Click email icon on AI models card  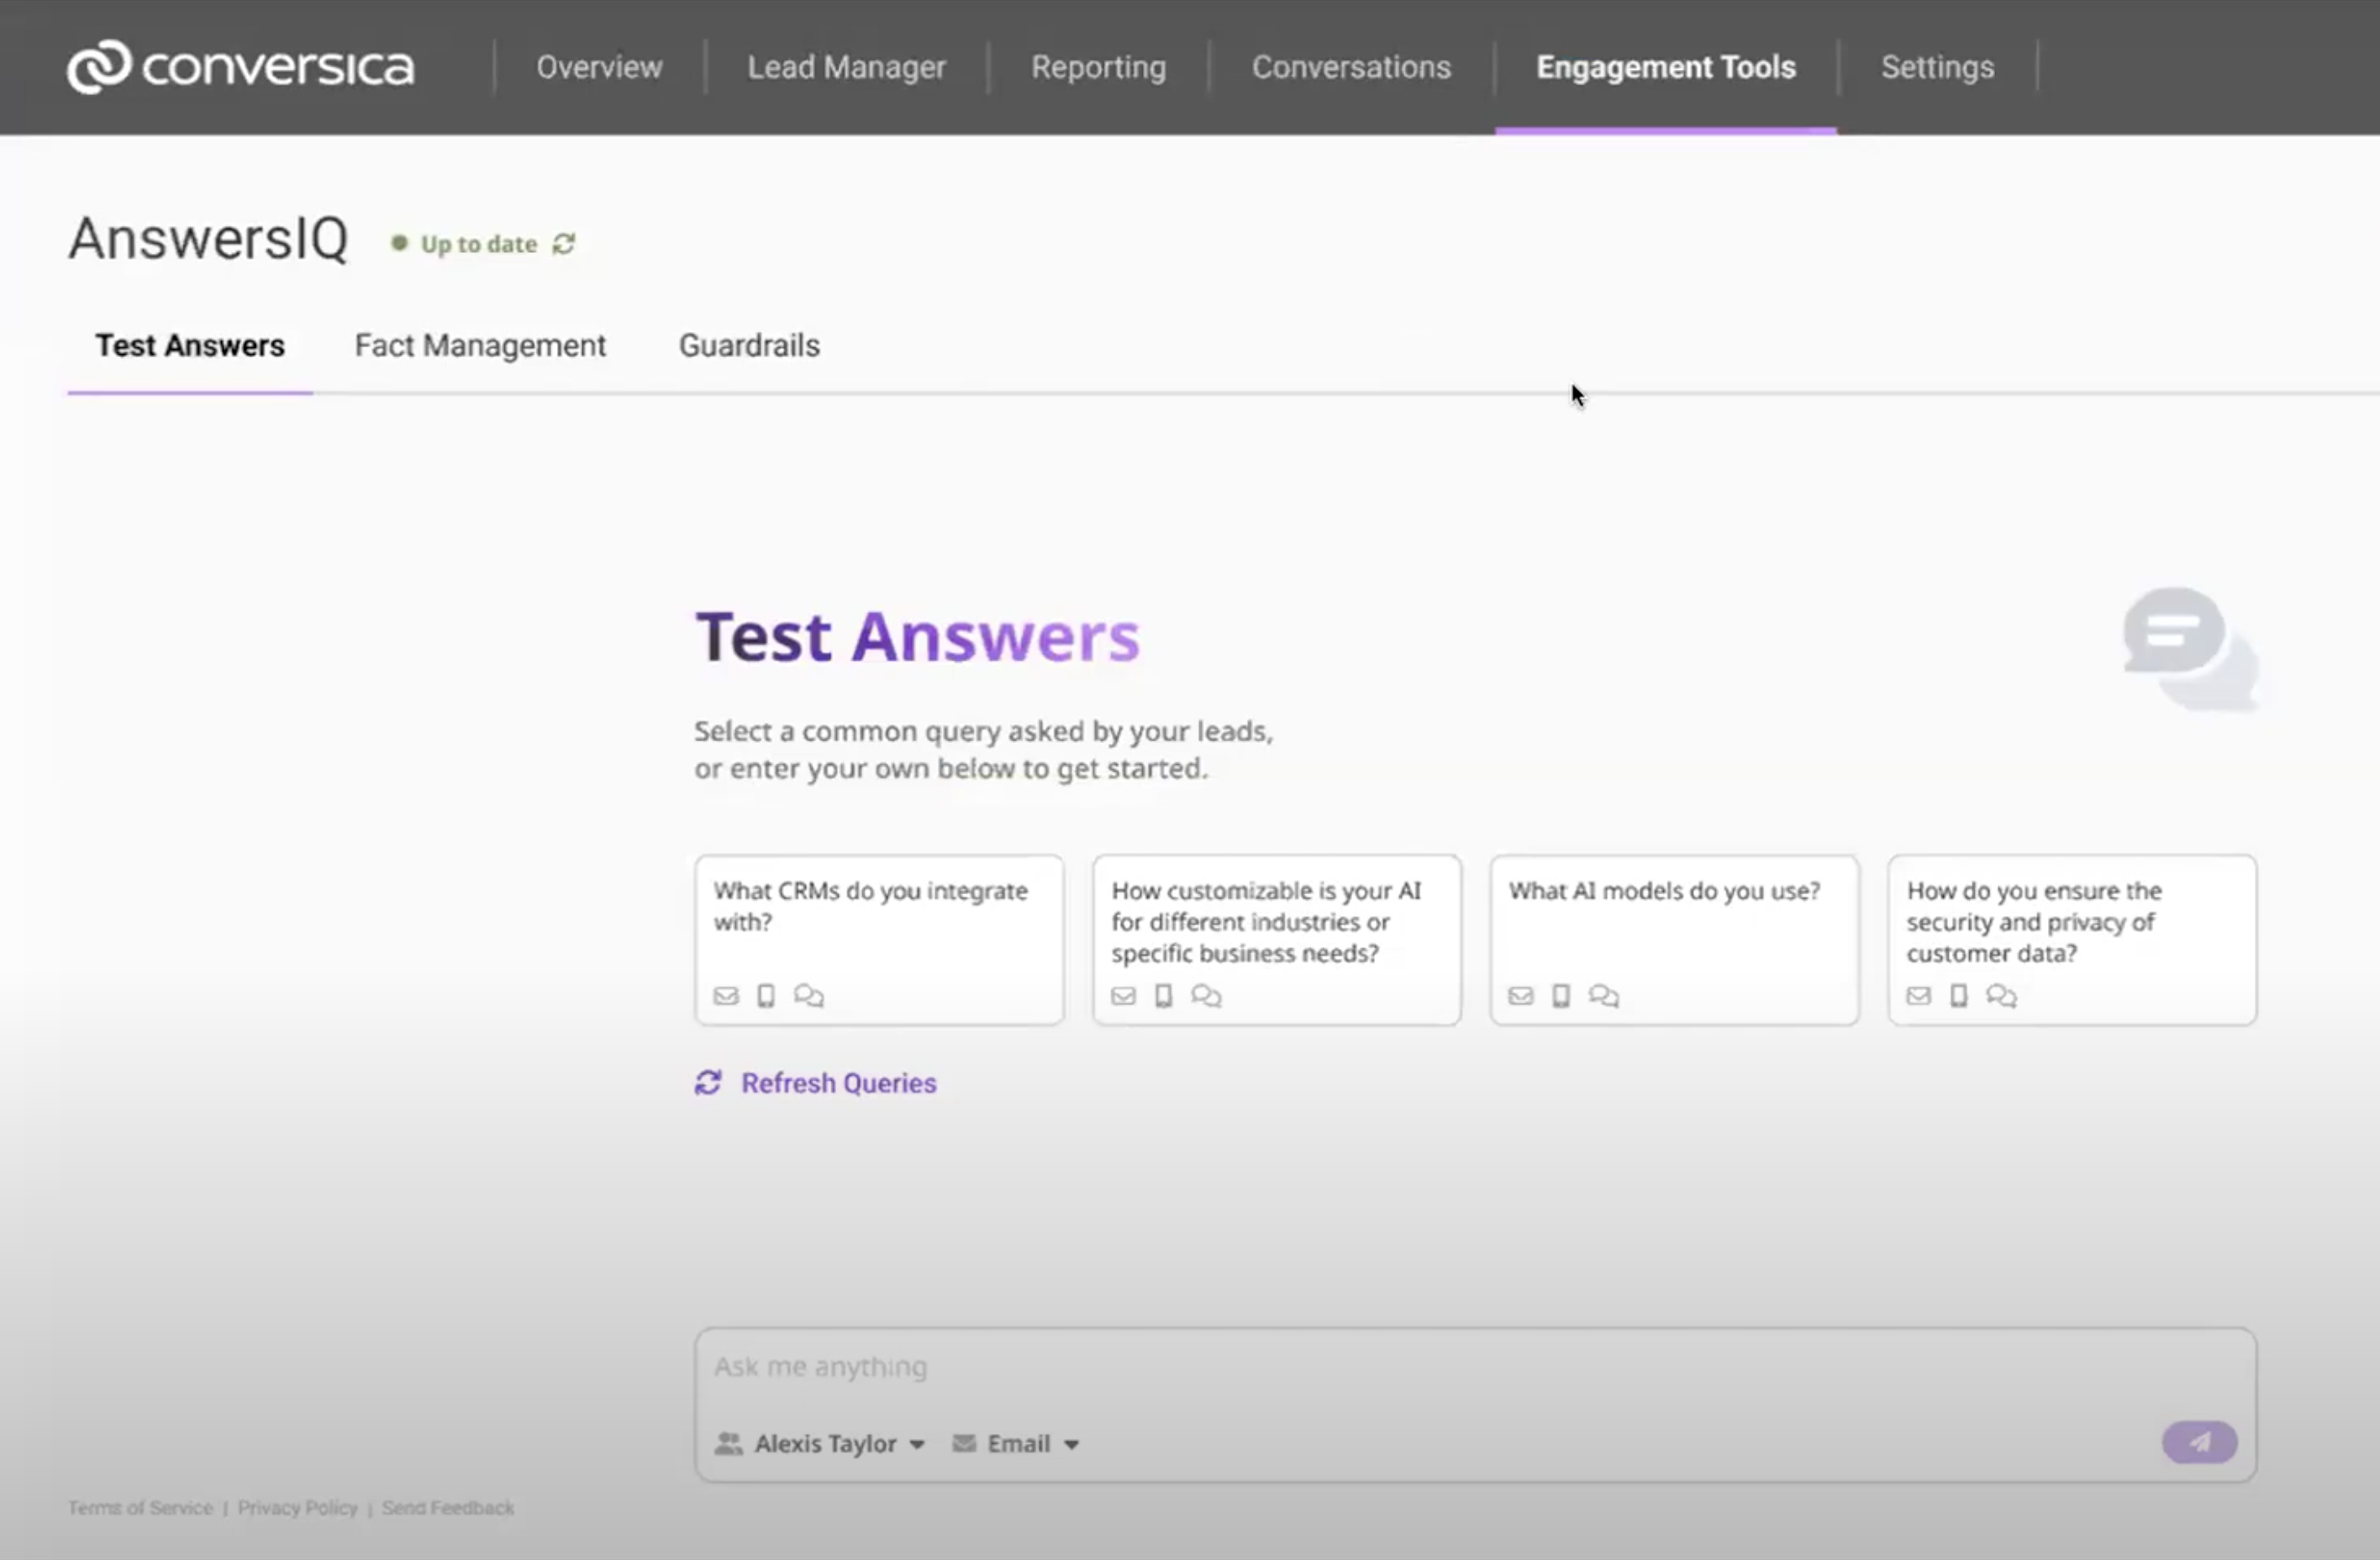pos(1521,996)
